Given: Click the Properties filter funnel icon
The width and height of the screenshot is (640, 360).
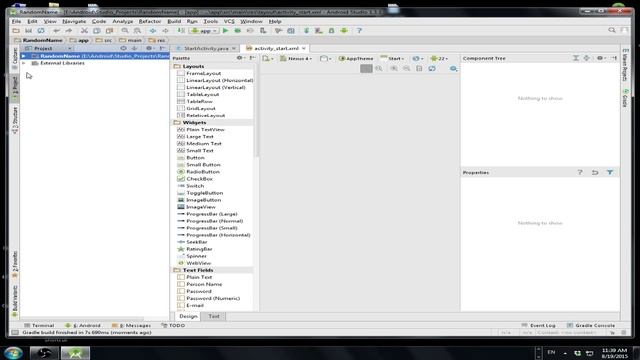Looking at the screenshot, I should (610, 172).
